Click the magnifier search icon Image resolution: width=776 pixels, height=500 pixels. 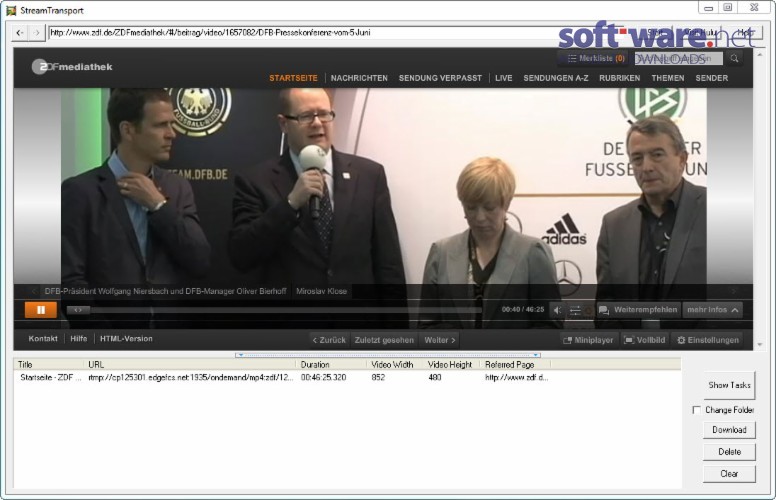point(734,58)
